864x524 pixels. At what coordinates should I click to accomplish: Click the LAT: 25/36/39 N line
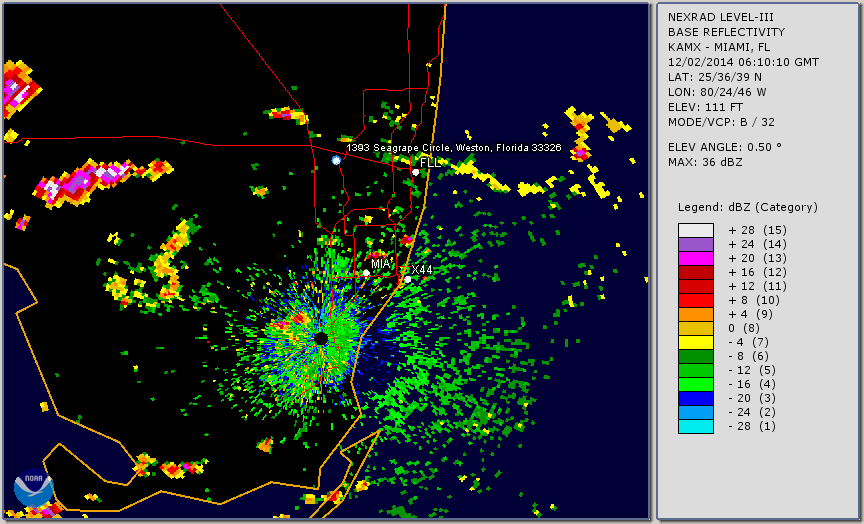pyautogui.click(x=715, y=77)
